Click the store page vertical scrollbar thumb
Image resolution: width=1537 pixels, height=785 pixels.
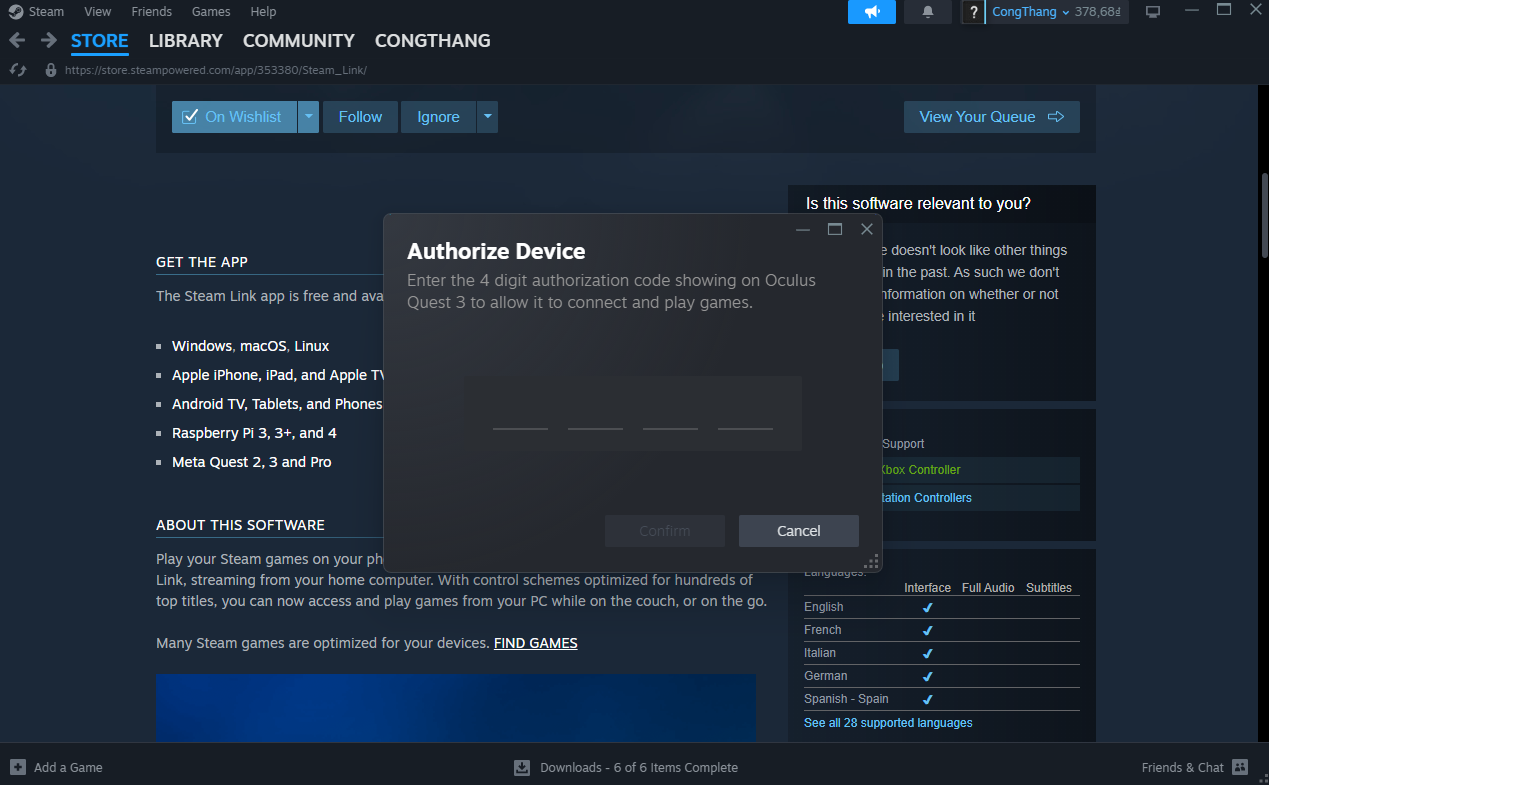coord(1264,215)
